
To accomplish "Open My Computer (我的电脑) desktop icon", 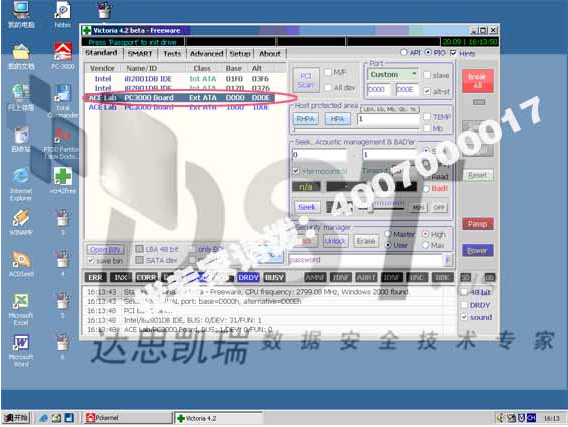I will pos(21,14).
